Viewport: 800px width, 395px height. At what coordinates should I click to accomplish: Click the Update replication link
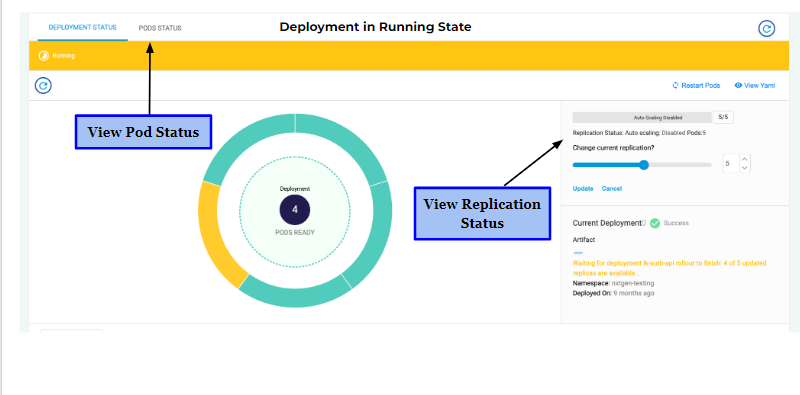click(x=583, y=188)
